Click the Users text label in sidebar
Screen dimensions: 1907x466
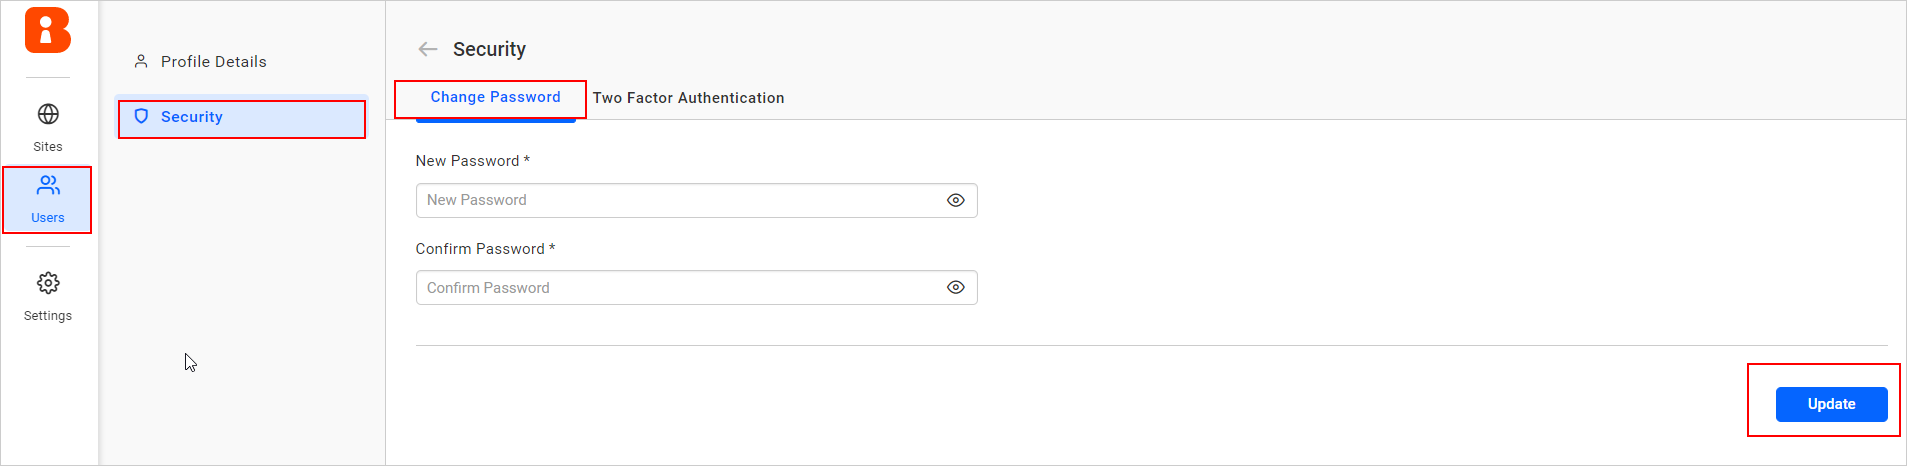48,218
